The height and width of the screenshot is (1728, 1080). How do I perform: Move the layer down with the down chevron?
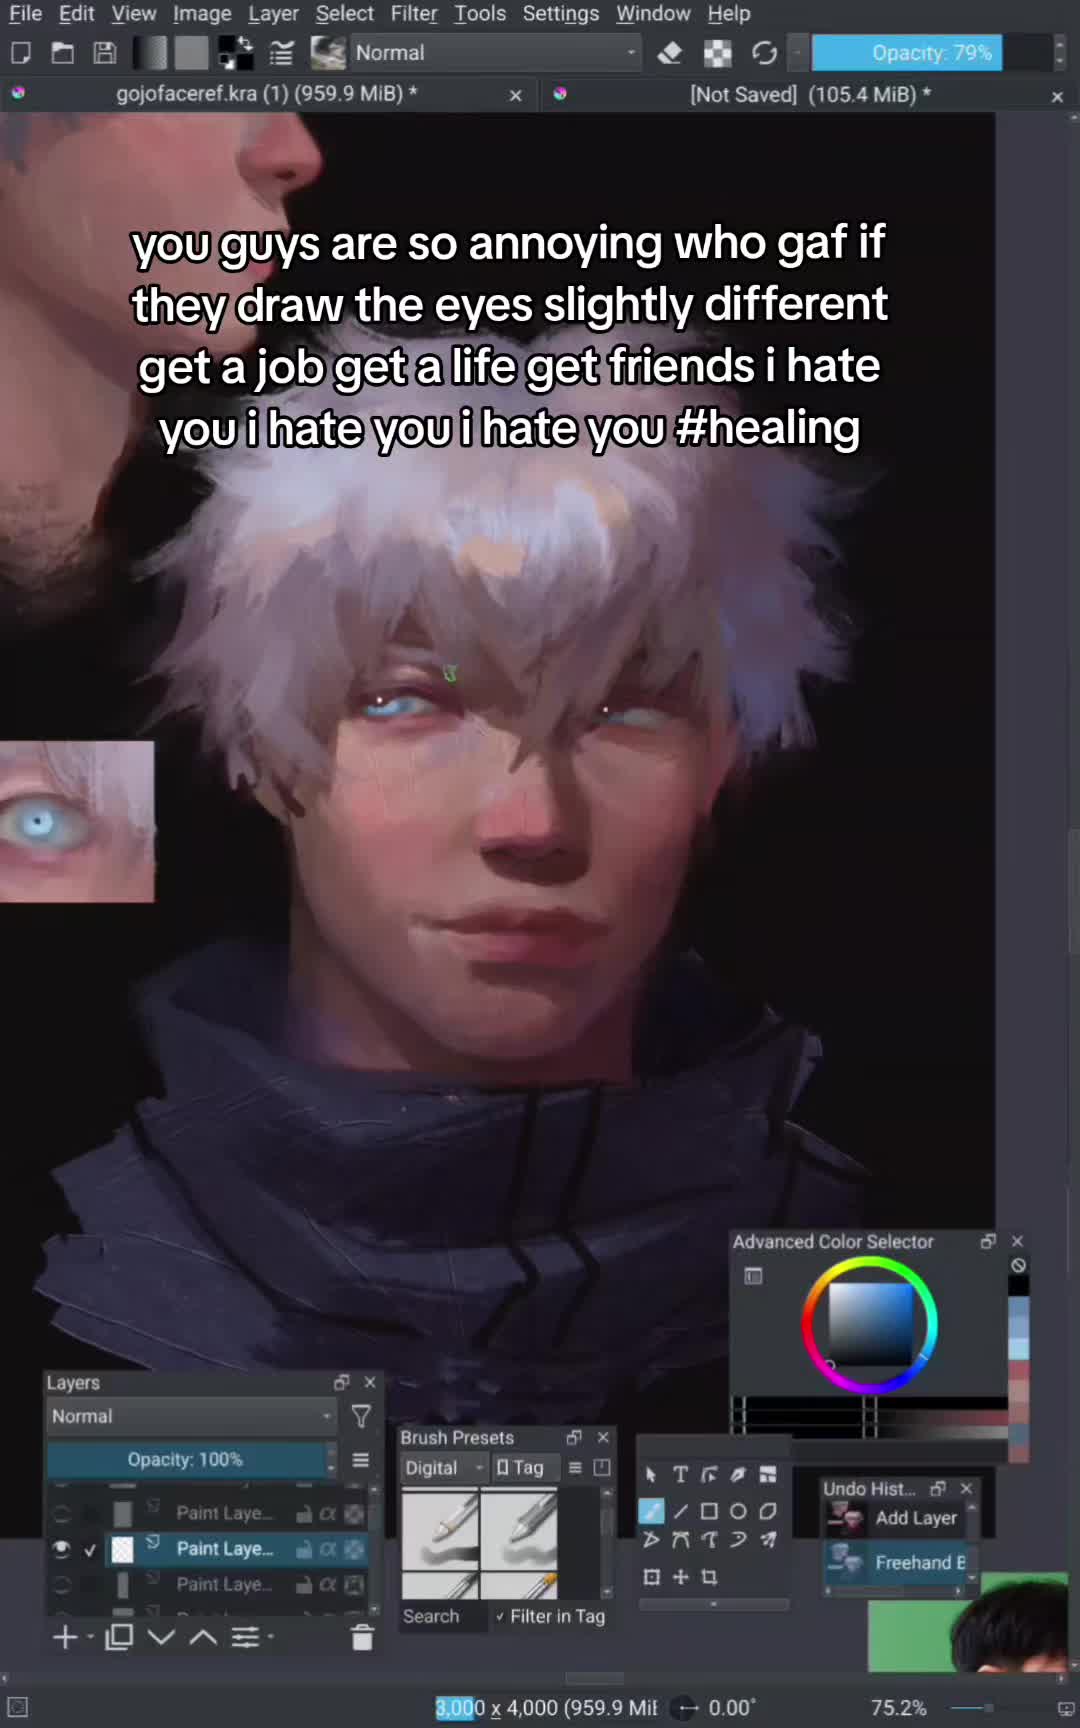(161, 1637)
